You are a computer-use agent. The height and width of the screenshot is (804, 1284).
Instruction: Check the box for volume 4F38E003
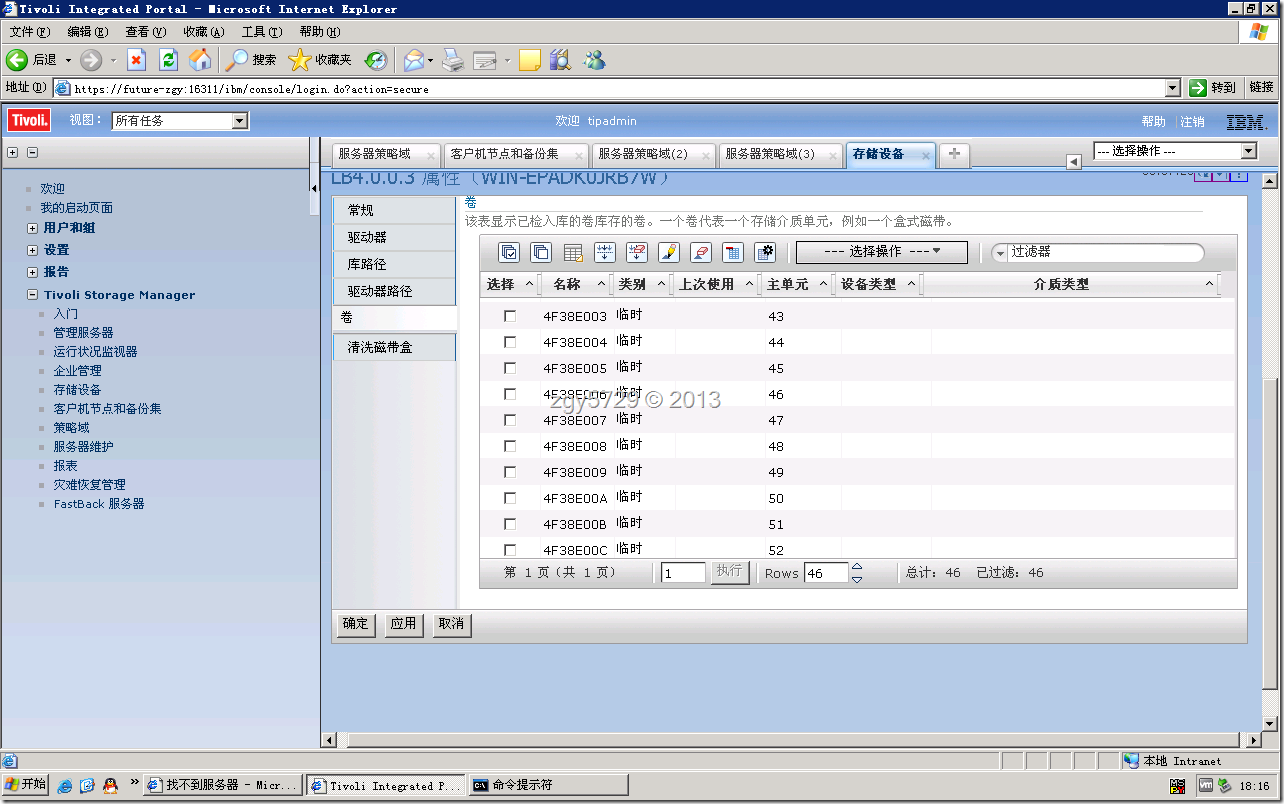[510, 316]
